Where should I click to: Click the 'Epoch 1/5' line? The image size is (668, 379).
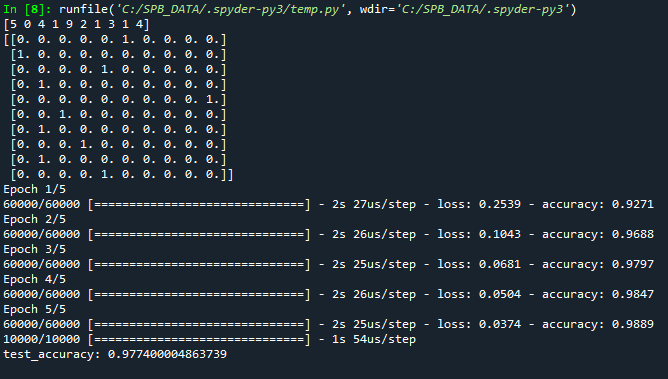[35, 190]
